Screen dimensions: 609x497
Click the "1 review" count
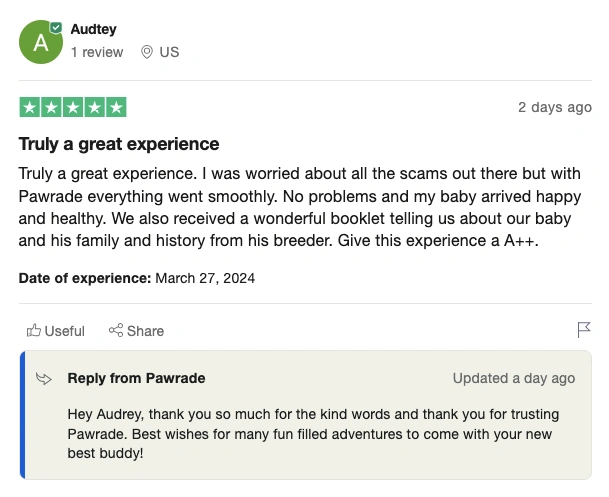[97, 52]
